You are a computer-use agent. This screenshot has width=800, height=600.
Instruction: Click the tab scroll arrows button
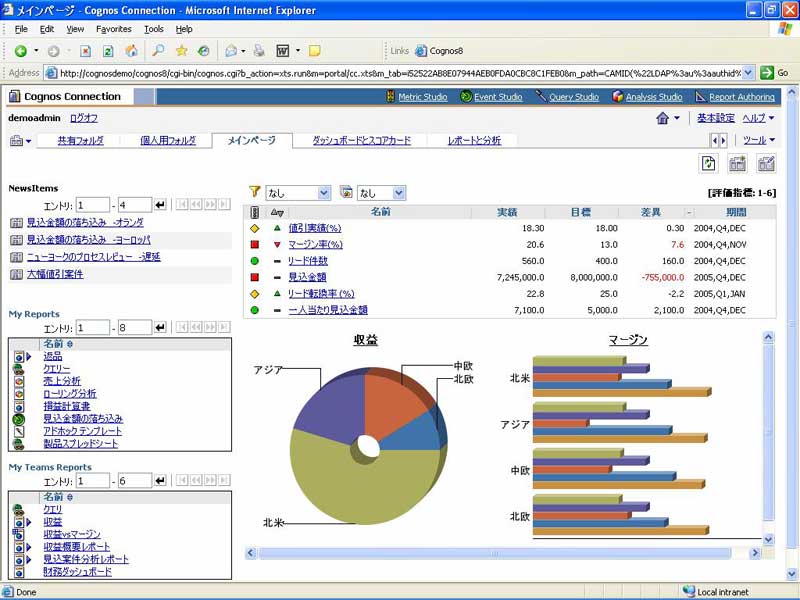point(718,140)
